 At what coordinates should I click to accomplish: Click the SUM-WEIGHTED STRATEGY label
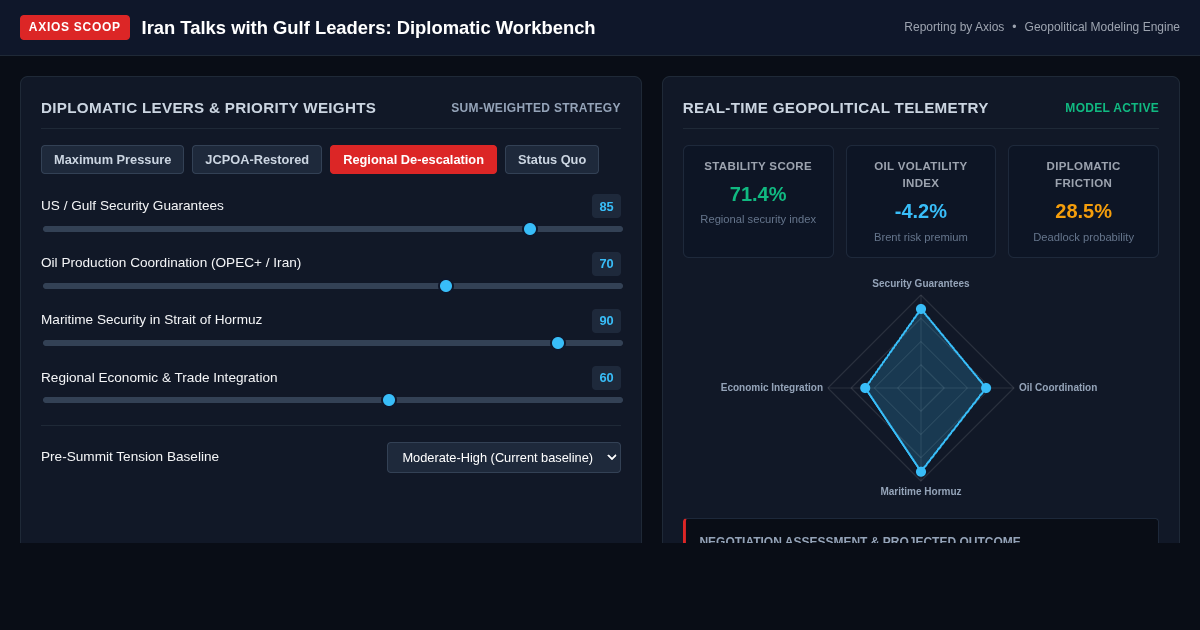click(536, 108)
